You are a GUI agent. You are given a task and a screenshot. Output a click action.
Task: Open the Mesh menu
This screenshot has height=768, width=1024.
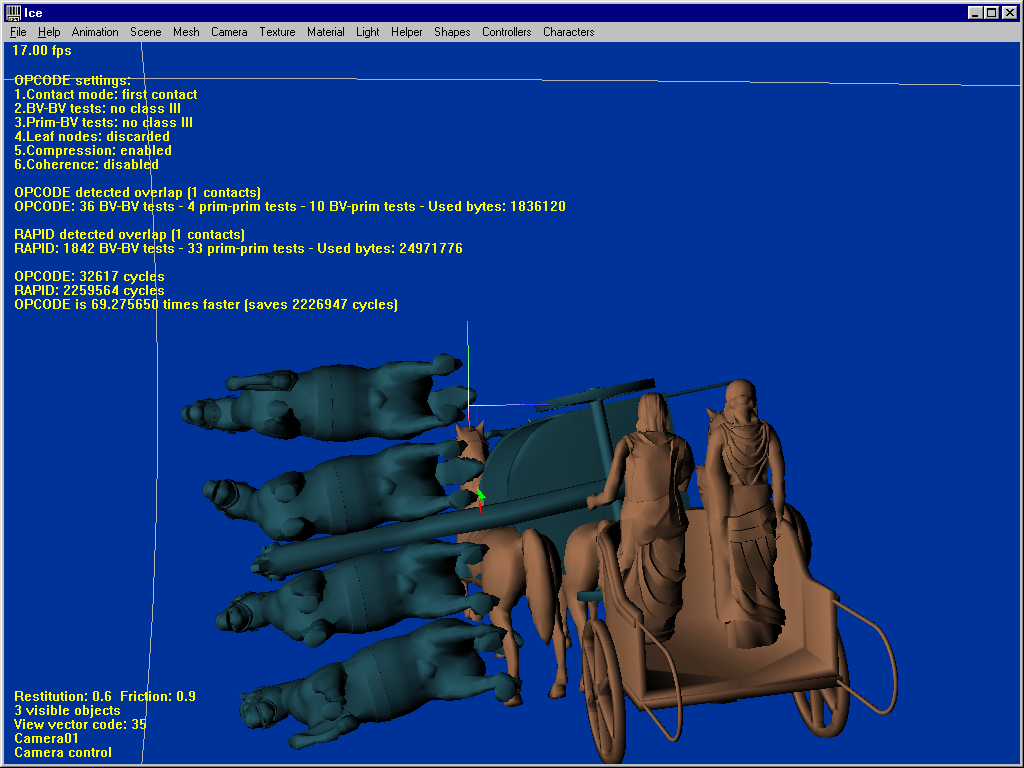[186, 32]
